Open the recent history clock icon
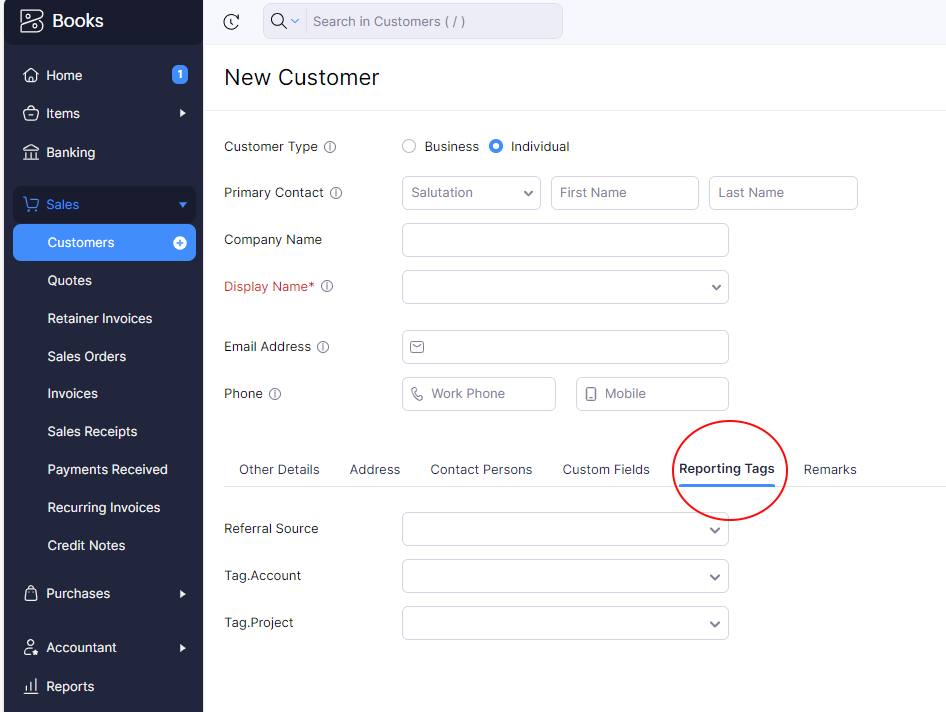The image size is (946, 712). tap(232, 22)
